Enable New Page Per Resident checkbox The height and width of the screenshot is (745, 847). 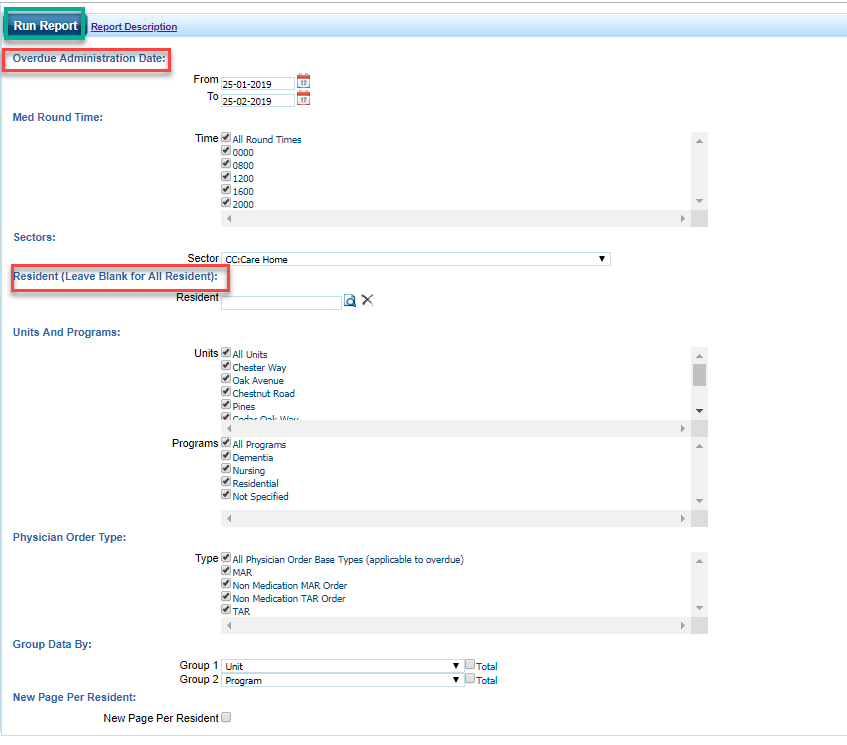click(226, 717)
